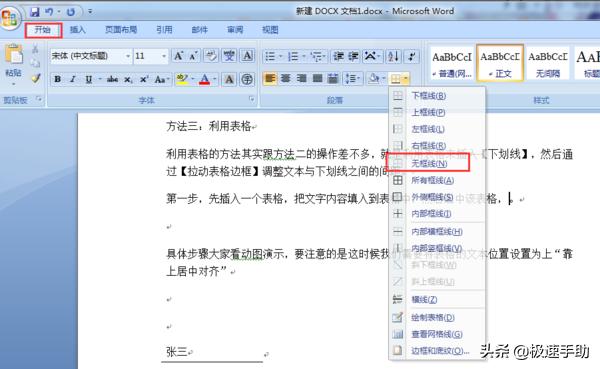Choose 上框线(P) menu item
The image size is (600, 369).
click(x=437, y=113)
